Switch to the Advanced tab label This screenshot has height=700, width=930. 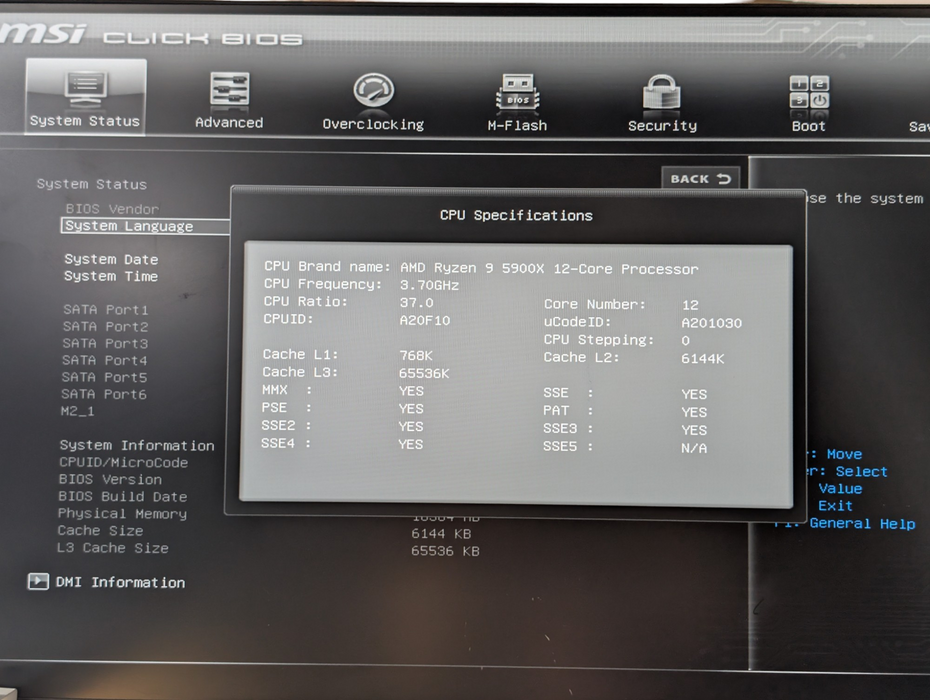[229, 122]
